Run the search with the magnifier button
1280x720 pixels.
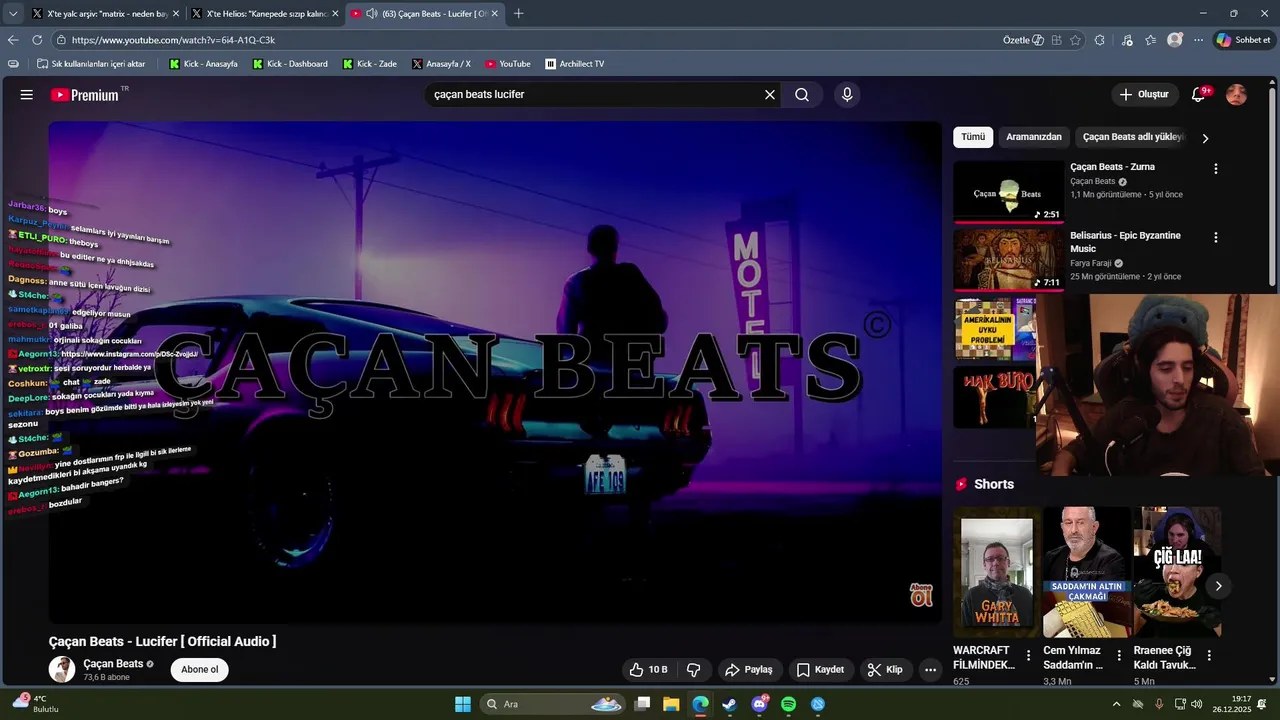(x=802, y=95)
